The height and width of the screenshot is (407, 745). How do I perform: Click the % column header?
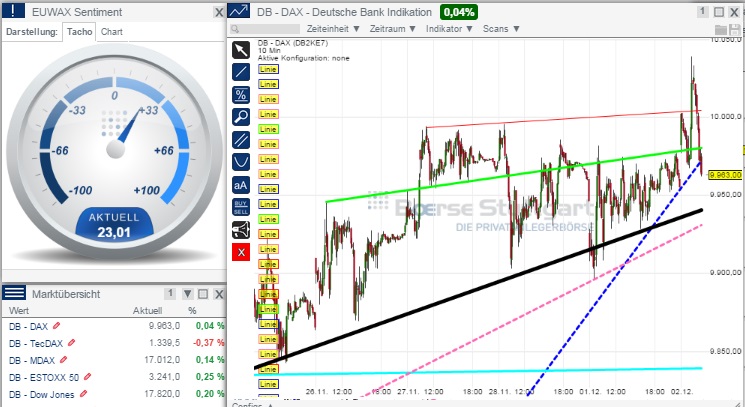(192, 311)
